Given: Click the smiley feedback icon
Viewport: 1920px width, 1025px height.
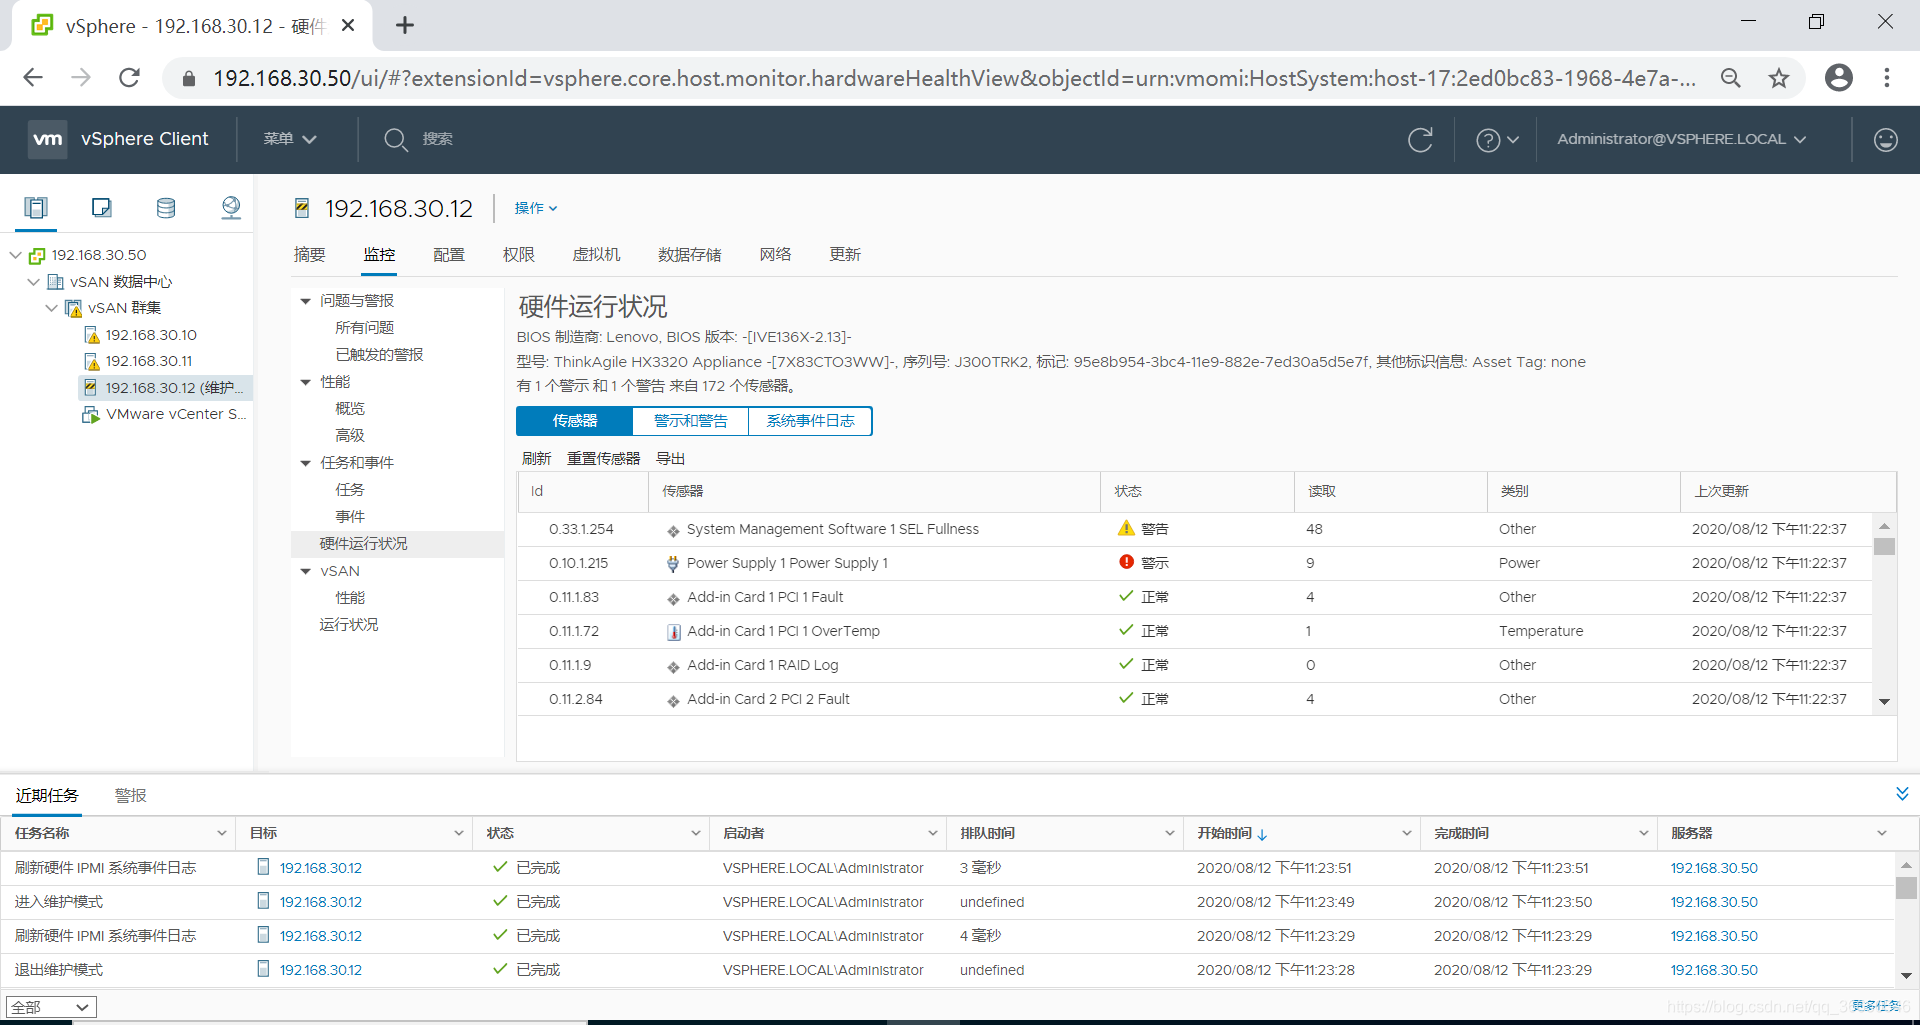Looking at the screenshot, I should 1885,140.
